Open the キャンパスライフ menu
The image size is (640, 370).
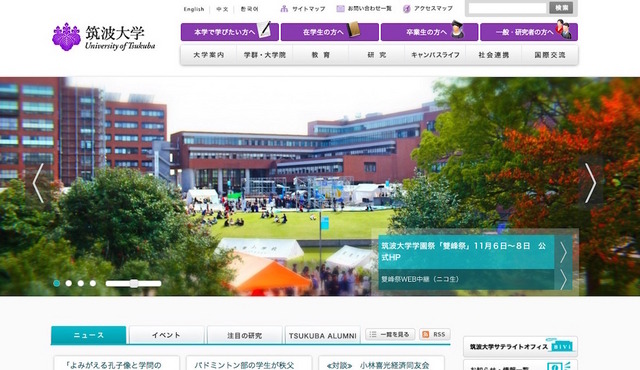click(436, 55)
